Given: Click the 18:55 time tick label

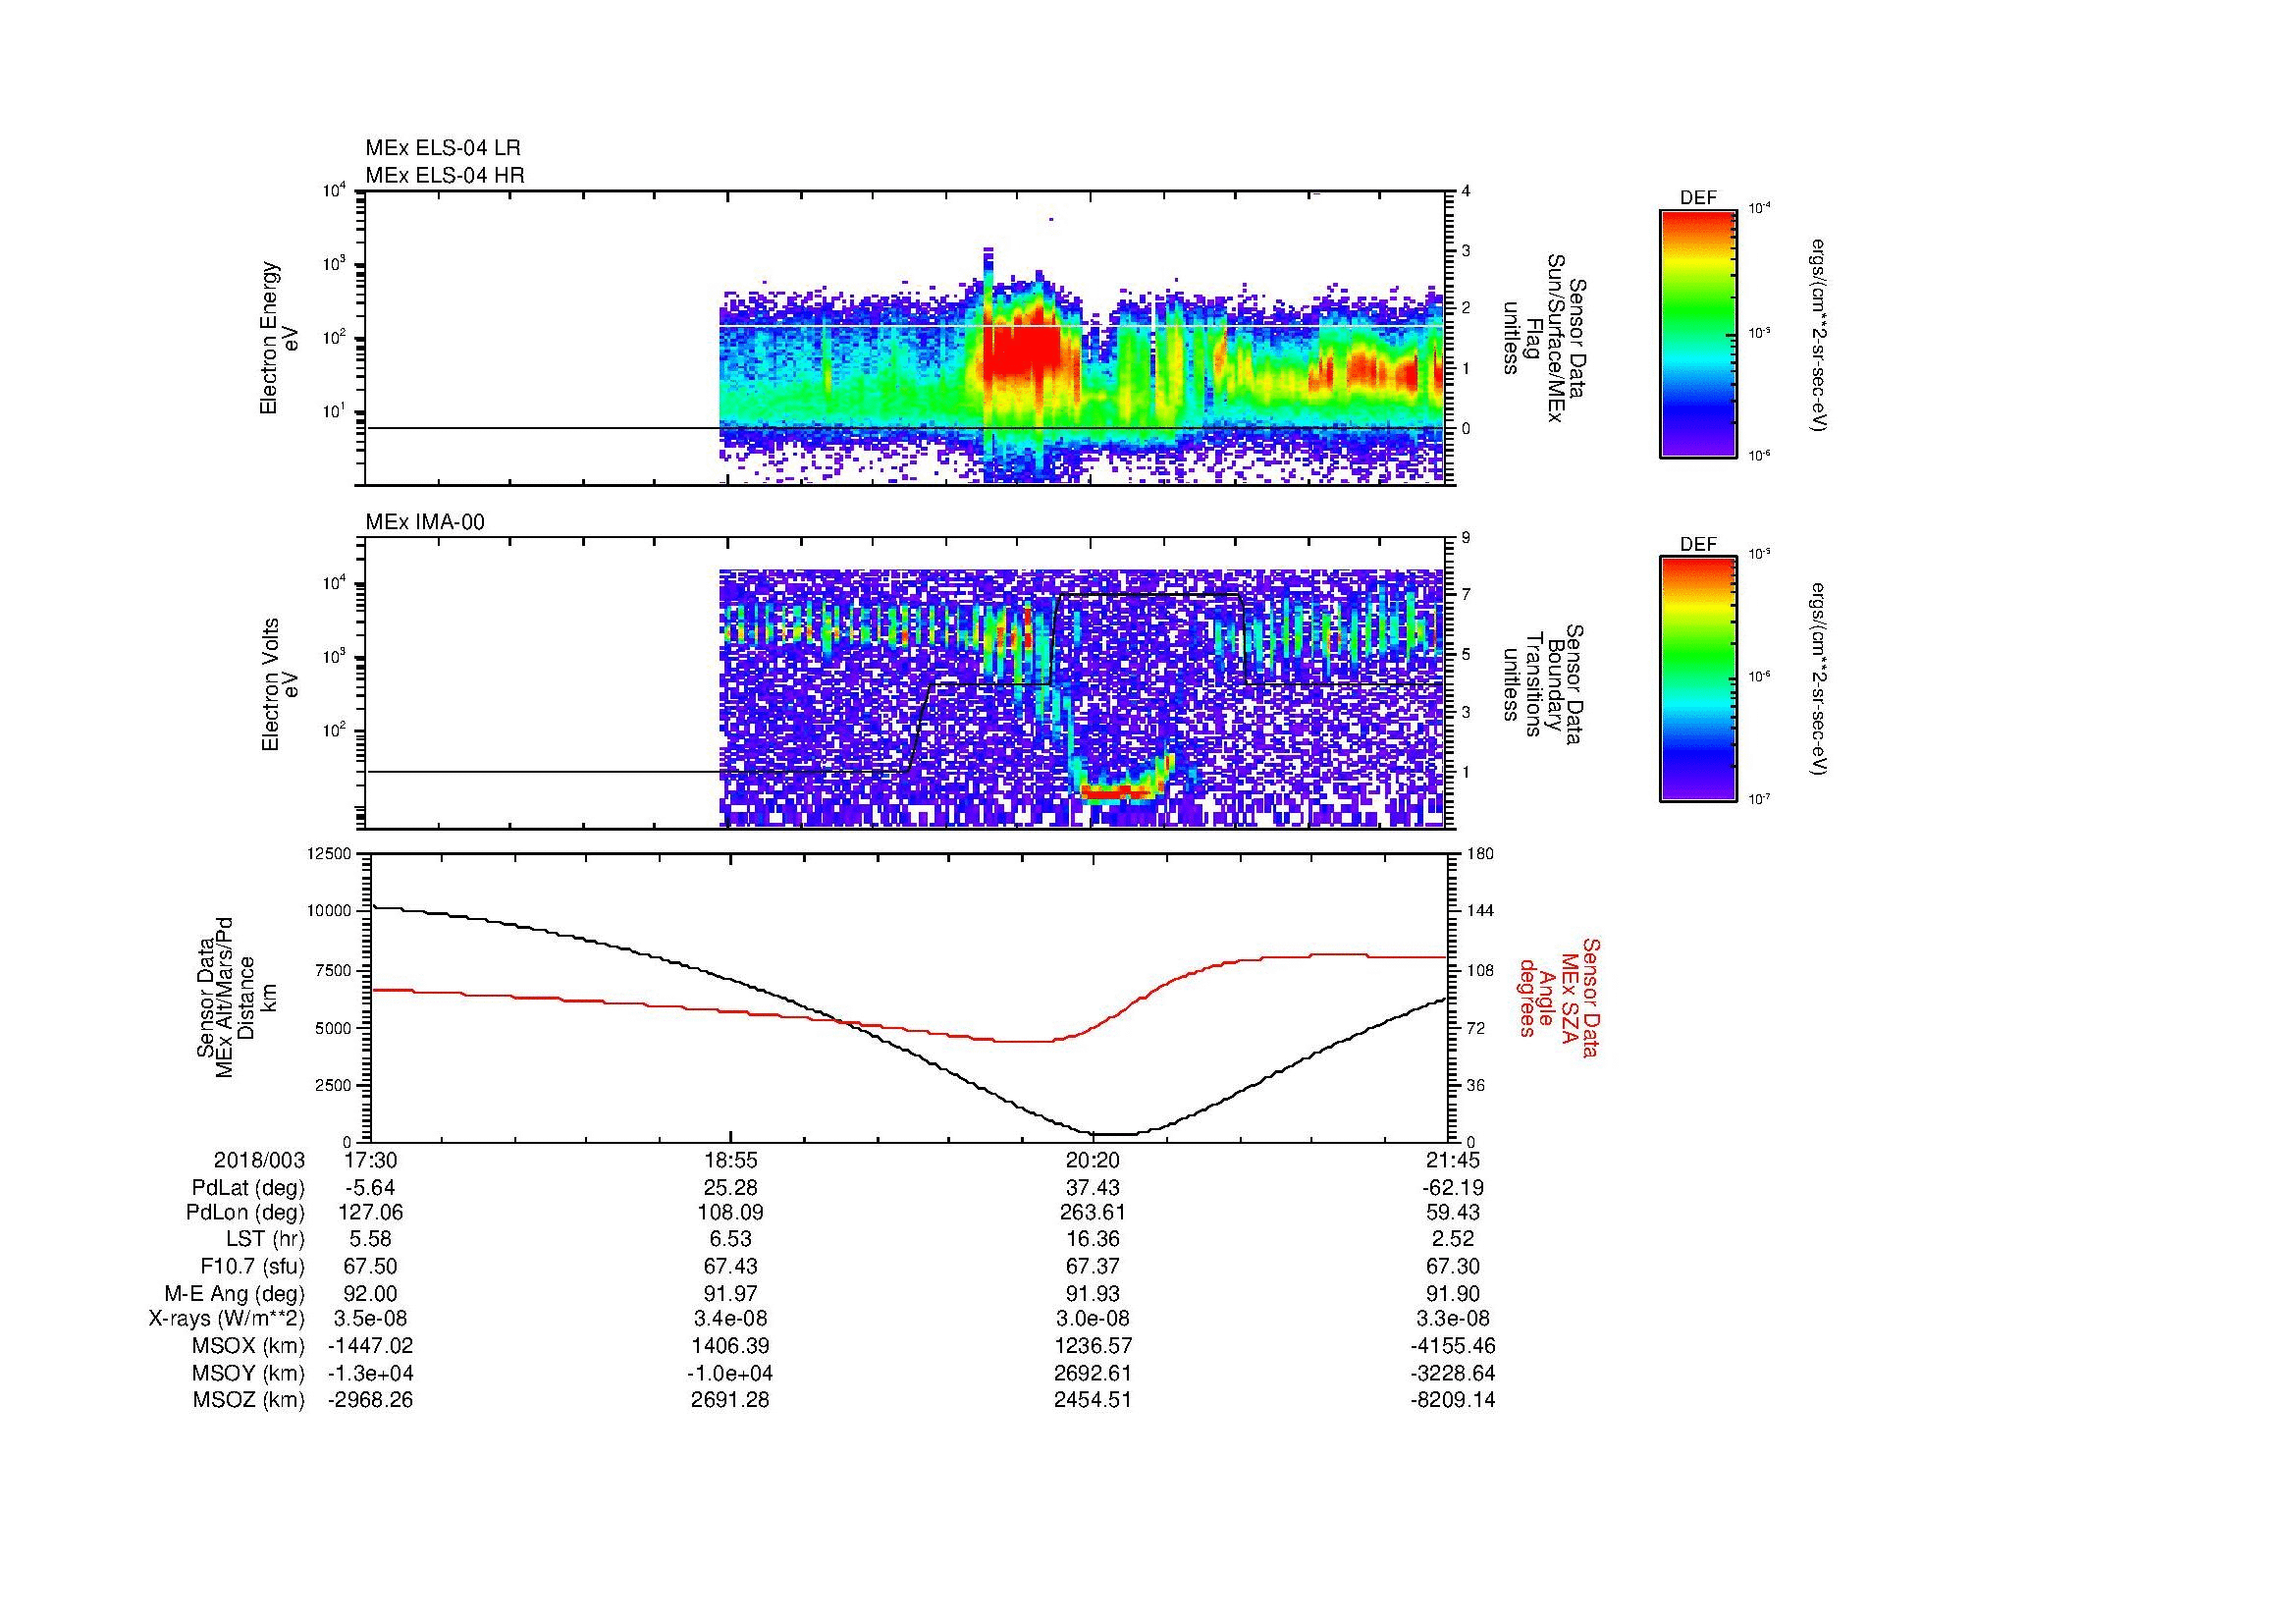Looking at the screenshot, I should pos(731,1160).
